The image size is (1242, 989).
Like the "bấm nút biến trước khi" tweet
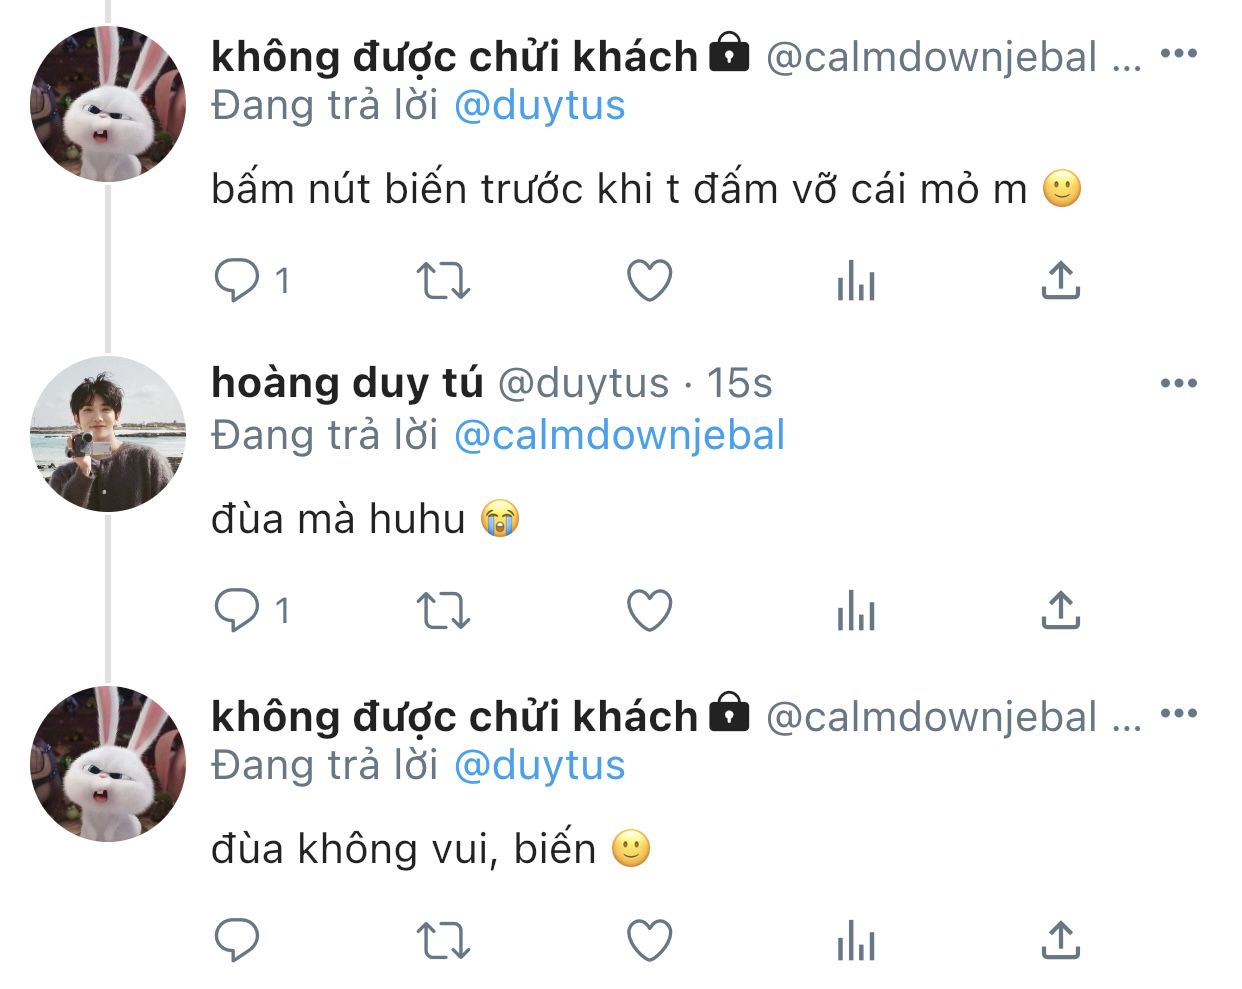649,281
